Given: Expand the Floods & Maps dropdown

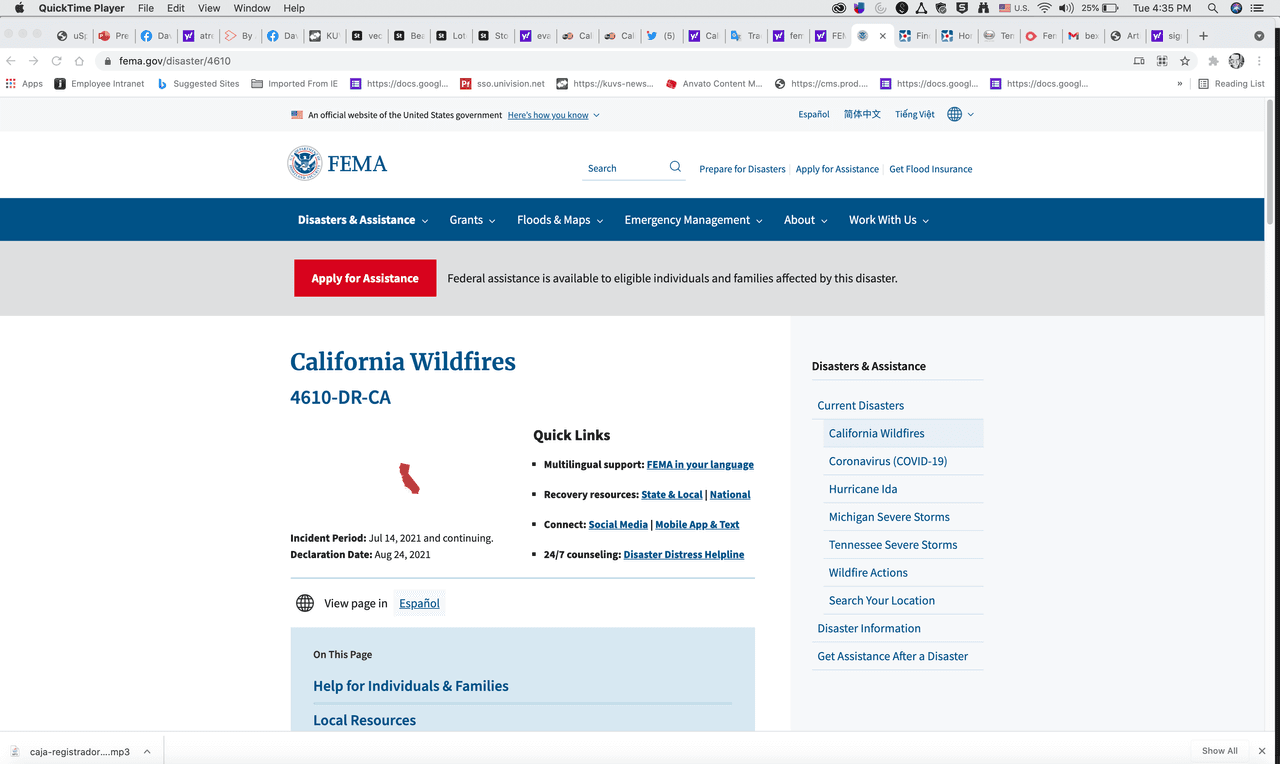Looking at the screenshot, I should (559, 220).
